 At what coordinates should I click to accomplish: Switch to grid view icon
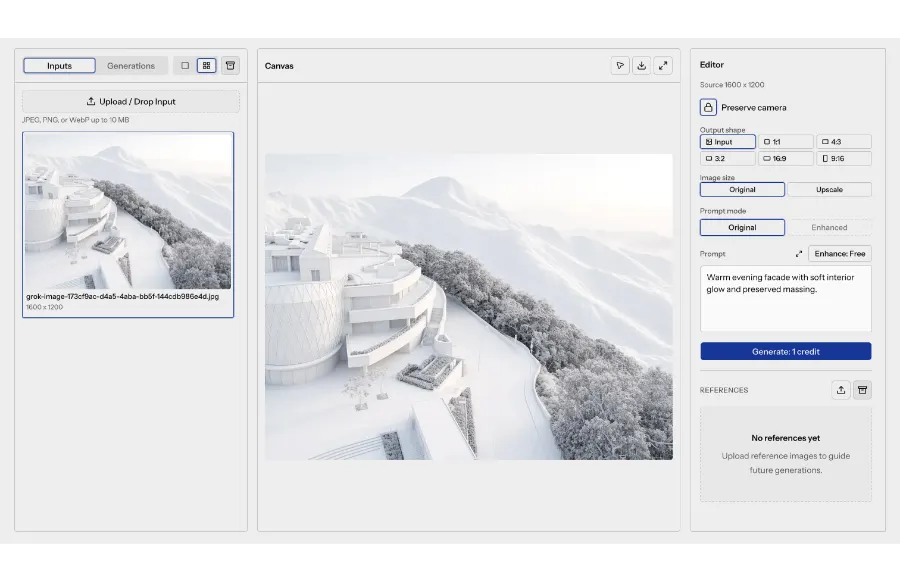207,65
